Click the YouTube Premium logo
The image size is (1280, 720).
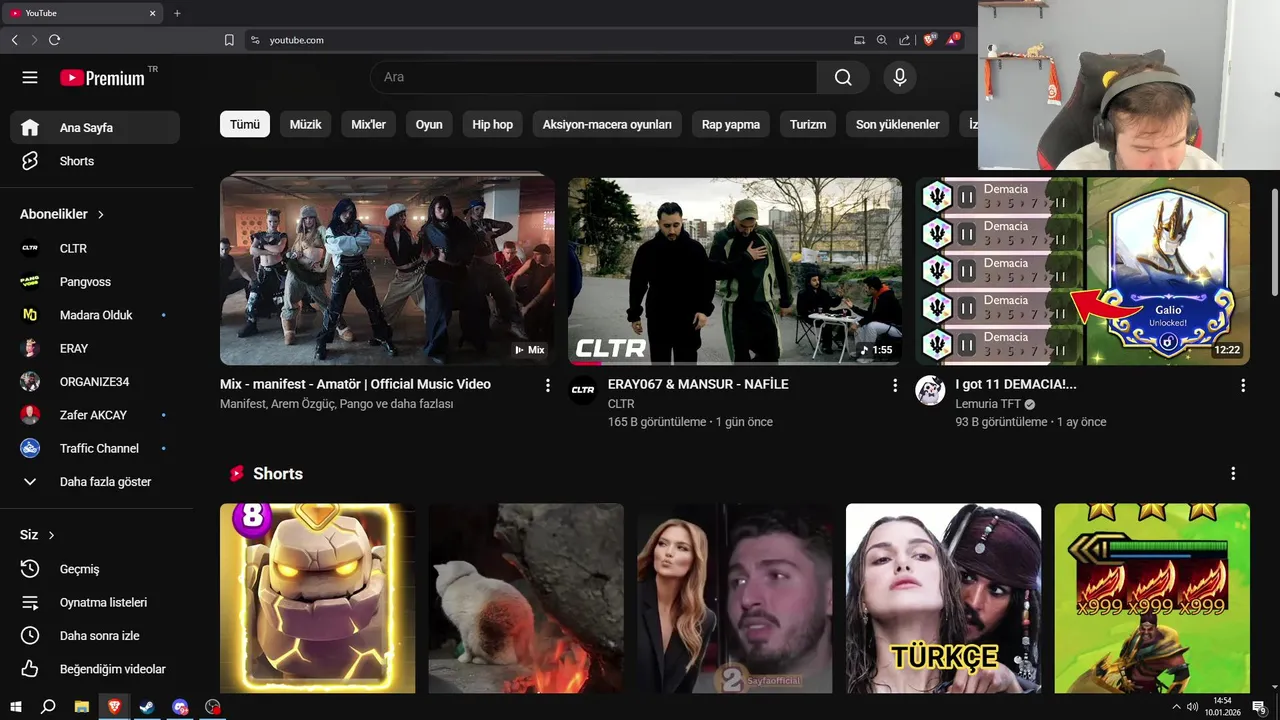(103, 78)
